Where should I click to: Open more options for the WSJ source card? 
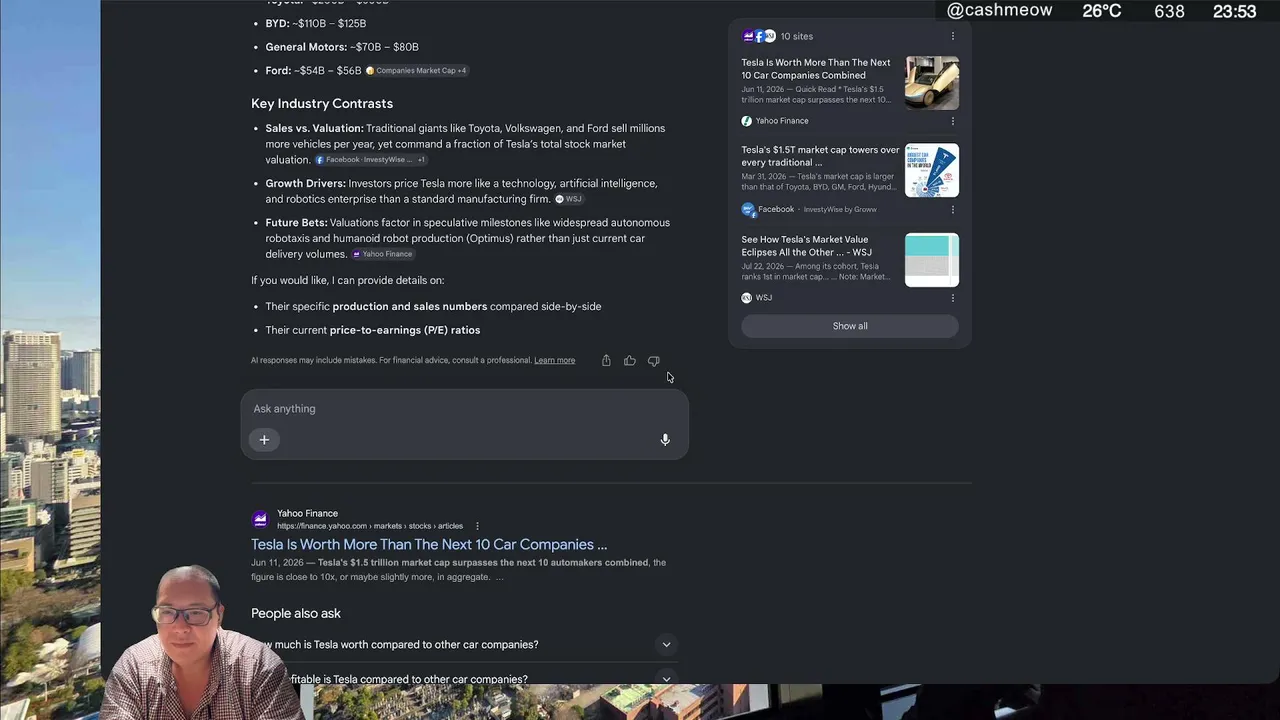point(952,298)
